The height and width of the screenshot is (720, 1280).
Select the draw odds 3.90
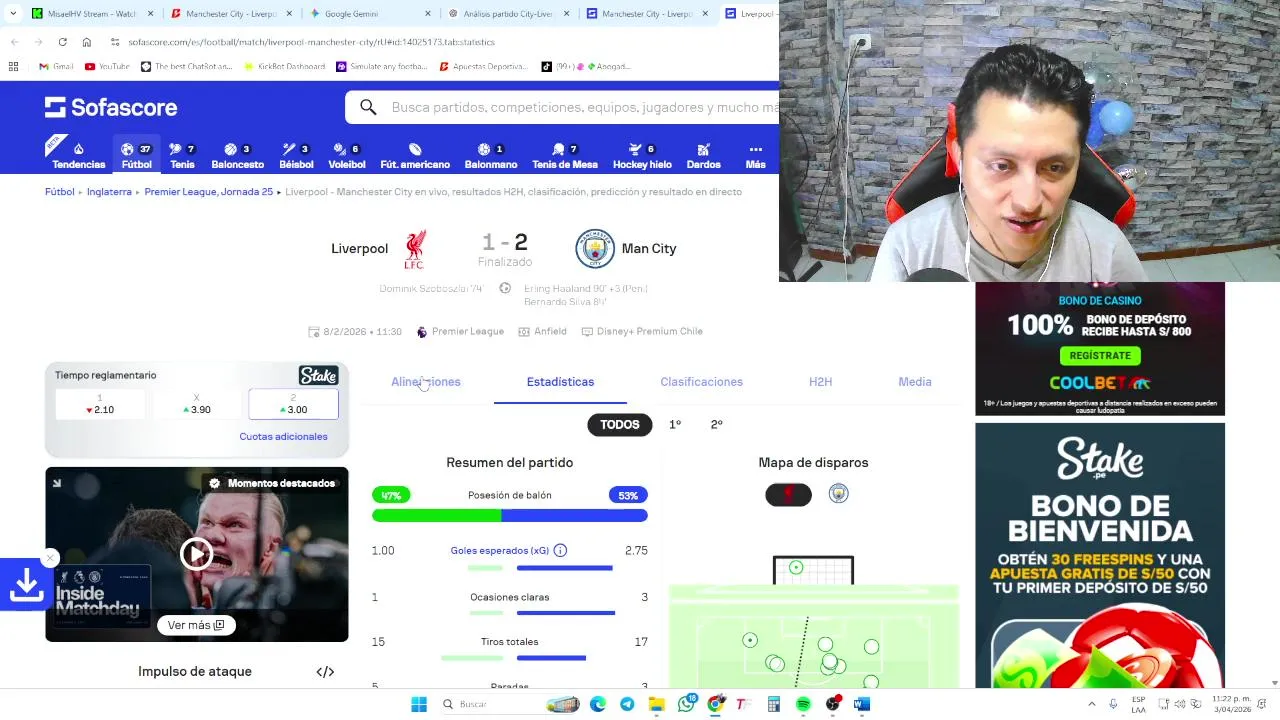coord(196,404)
